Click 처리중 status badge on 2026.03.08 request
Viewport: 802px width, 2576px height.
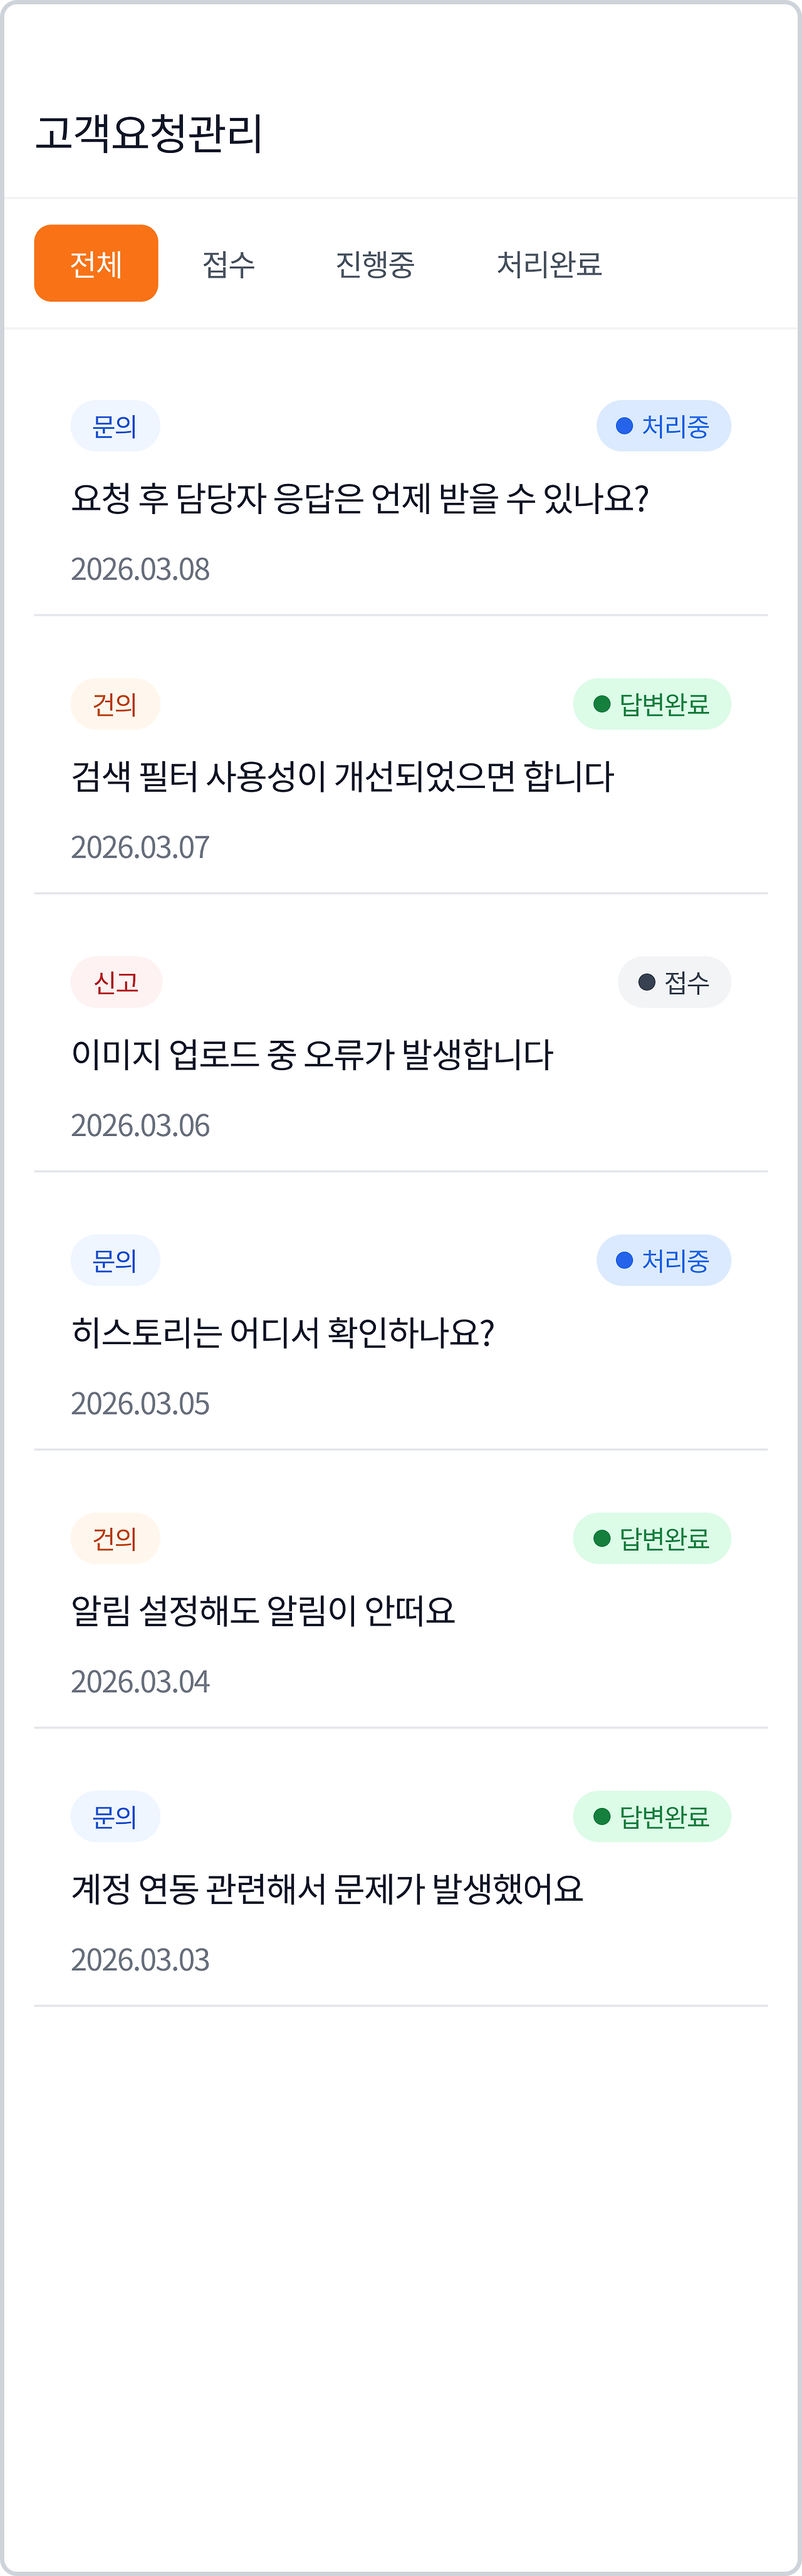(x=664, y=426)
